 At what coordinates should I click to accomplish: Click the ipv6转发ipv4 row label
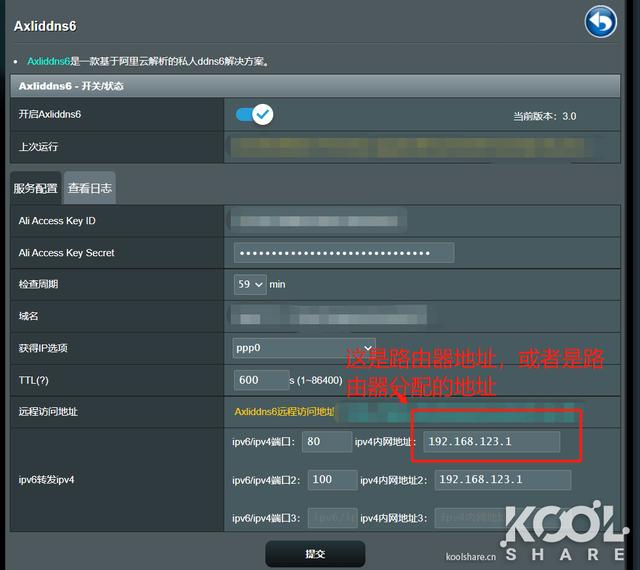pyautogui.click(x=47, y=480)
